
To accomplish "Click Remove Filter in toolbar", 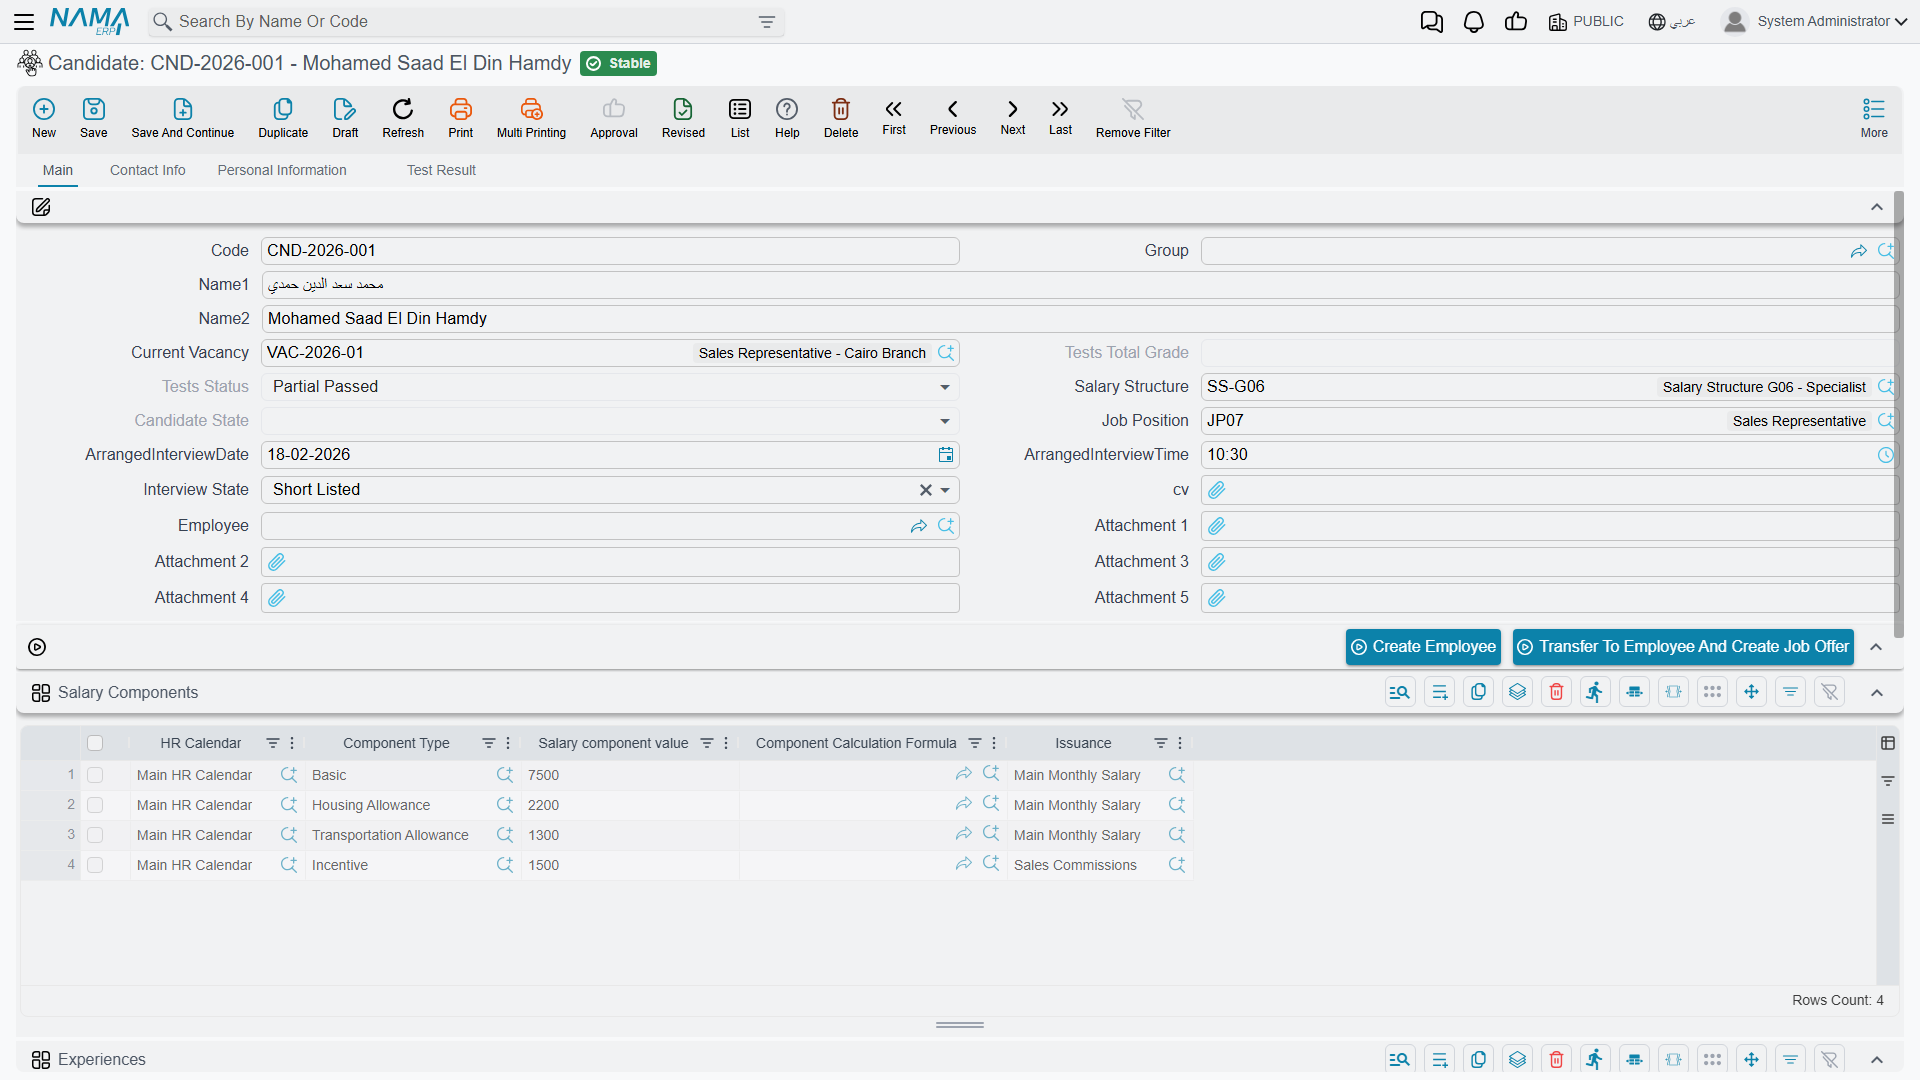I will (1133, 117).
